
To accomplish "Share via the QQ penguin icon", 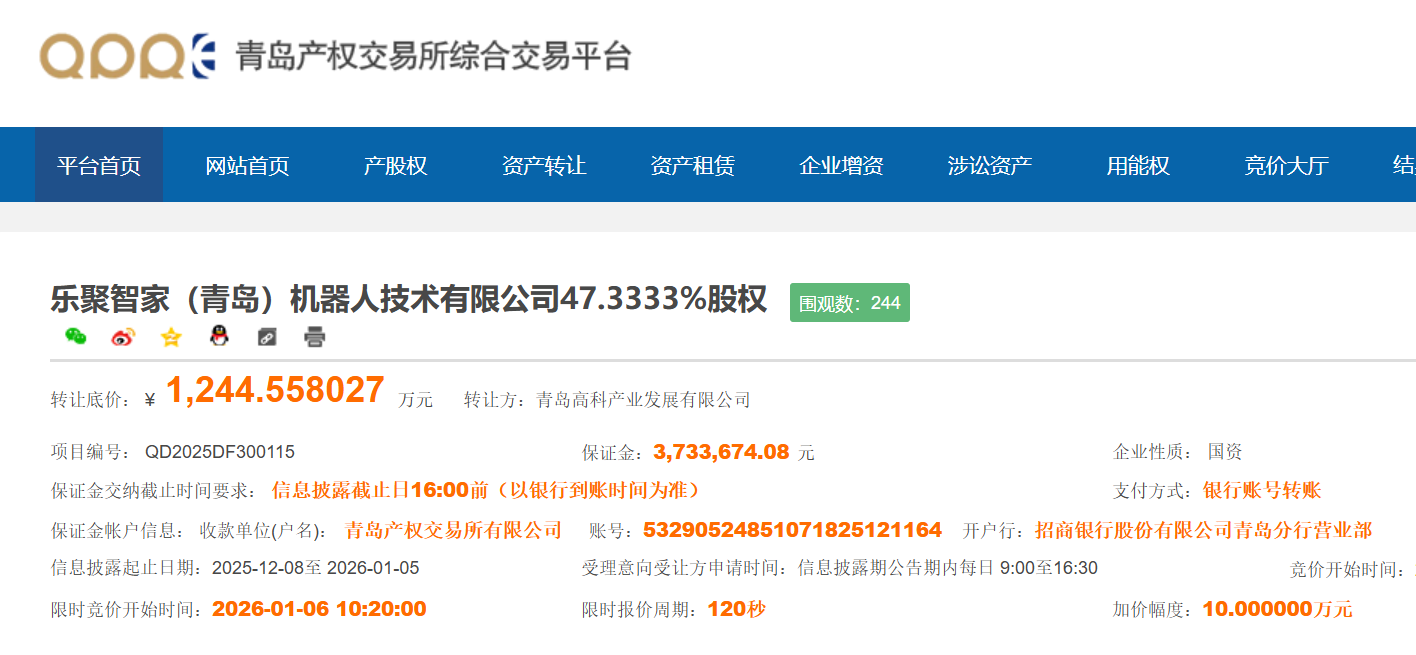I will click(219, 337).
